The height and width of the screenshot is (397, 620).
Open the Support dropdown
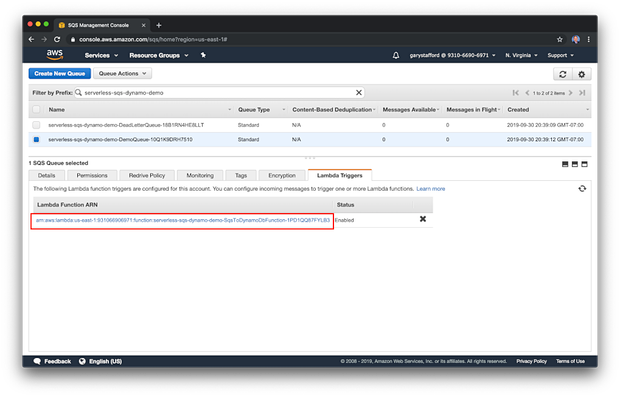[560, 55]
